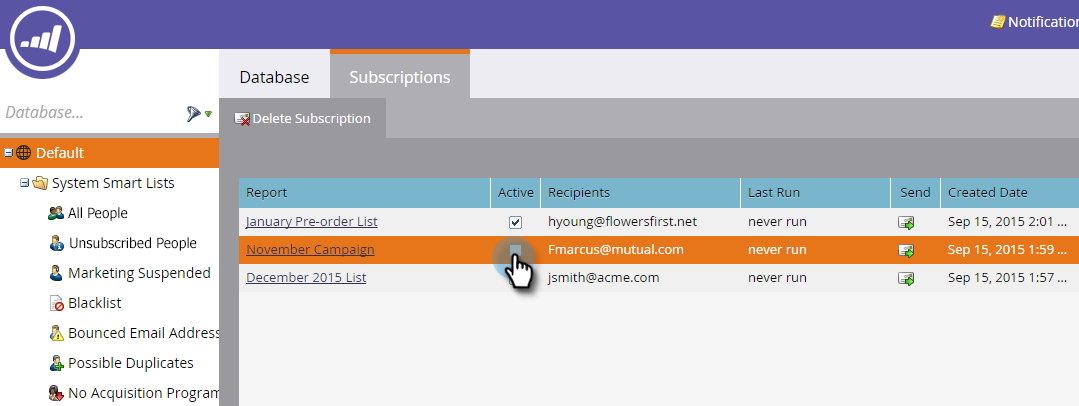1079x406 pixels.
Task: Type in the Database search field
Action: [x=90, y=113]
